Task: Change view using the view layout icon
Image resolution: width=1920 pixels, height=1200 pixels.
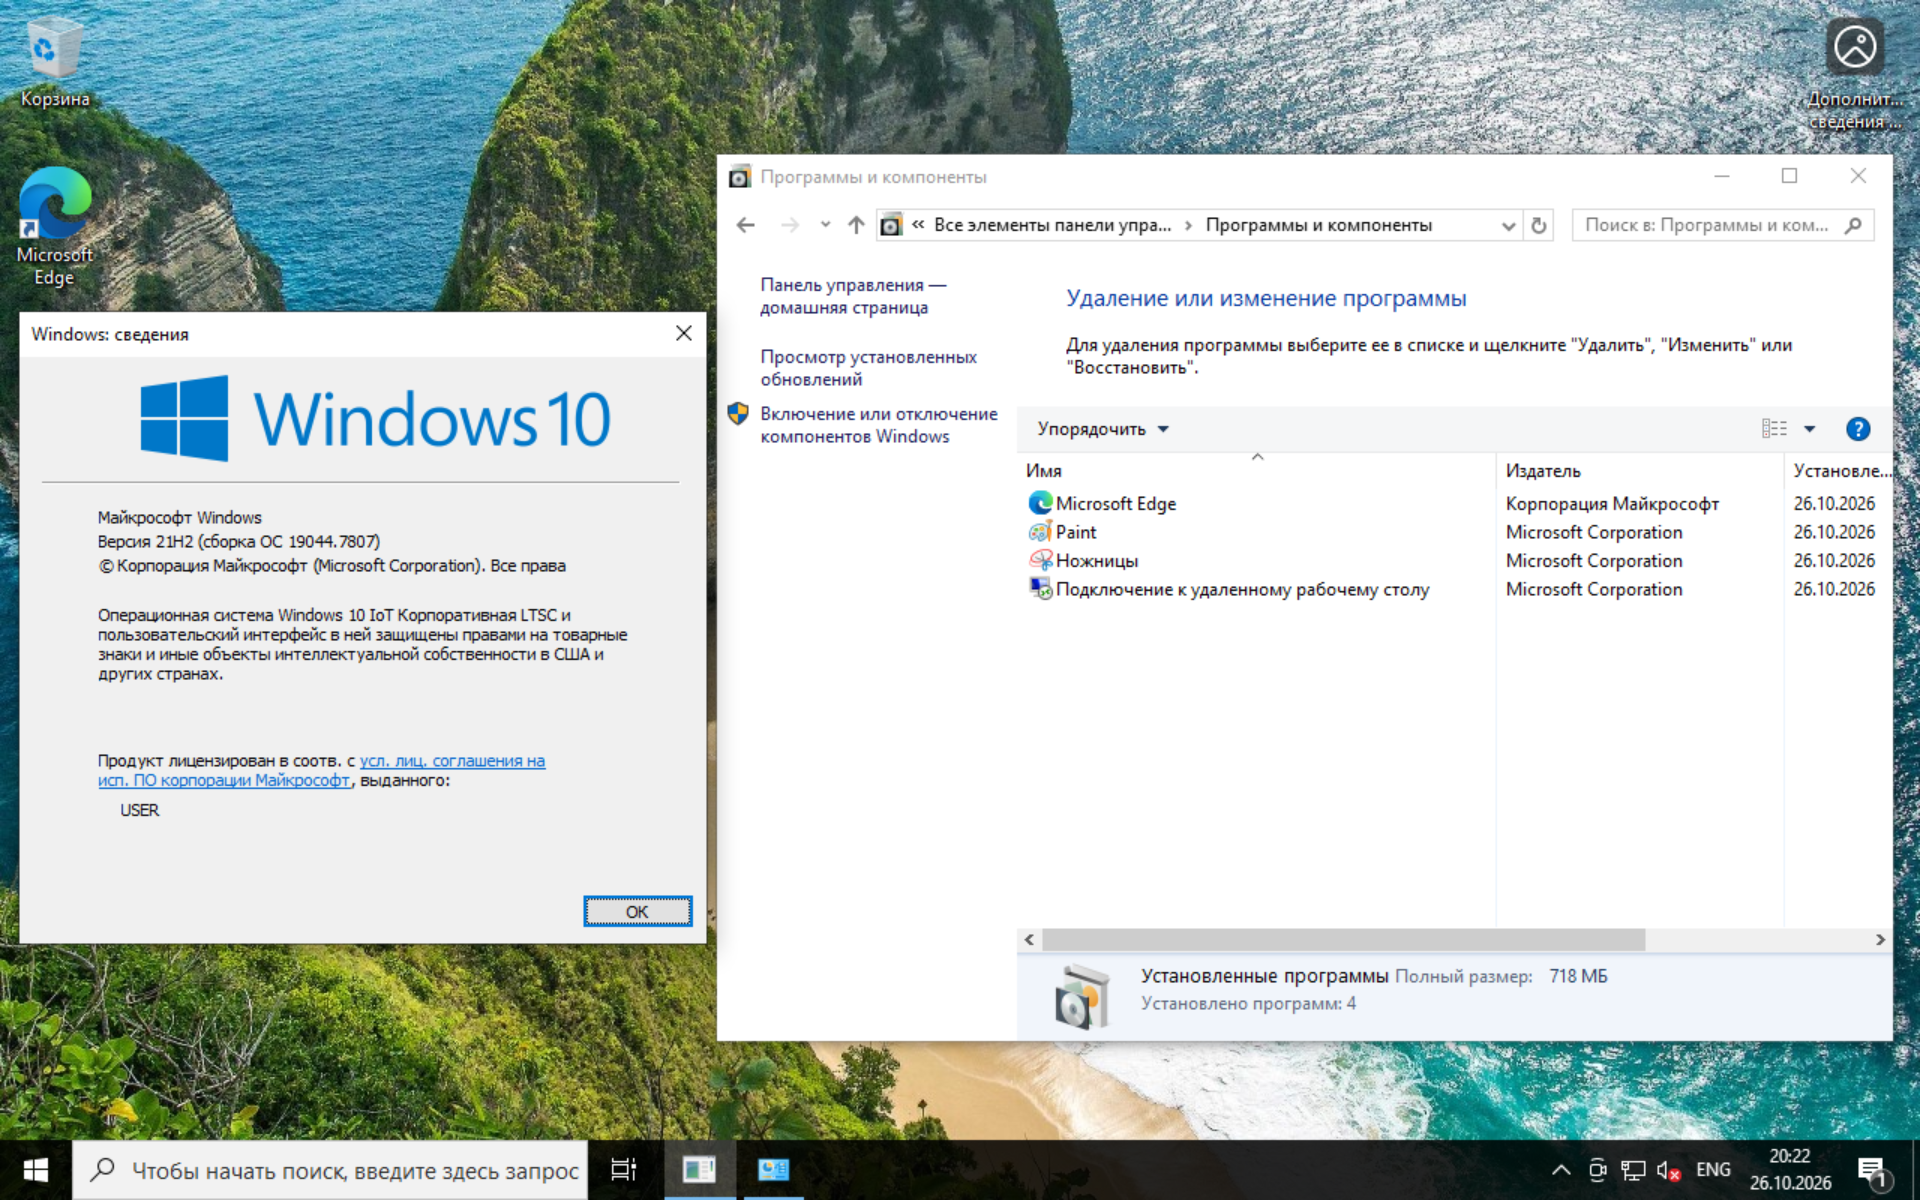Action: pos(1774,428)
